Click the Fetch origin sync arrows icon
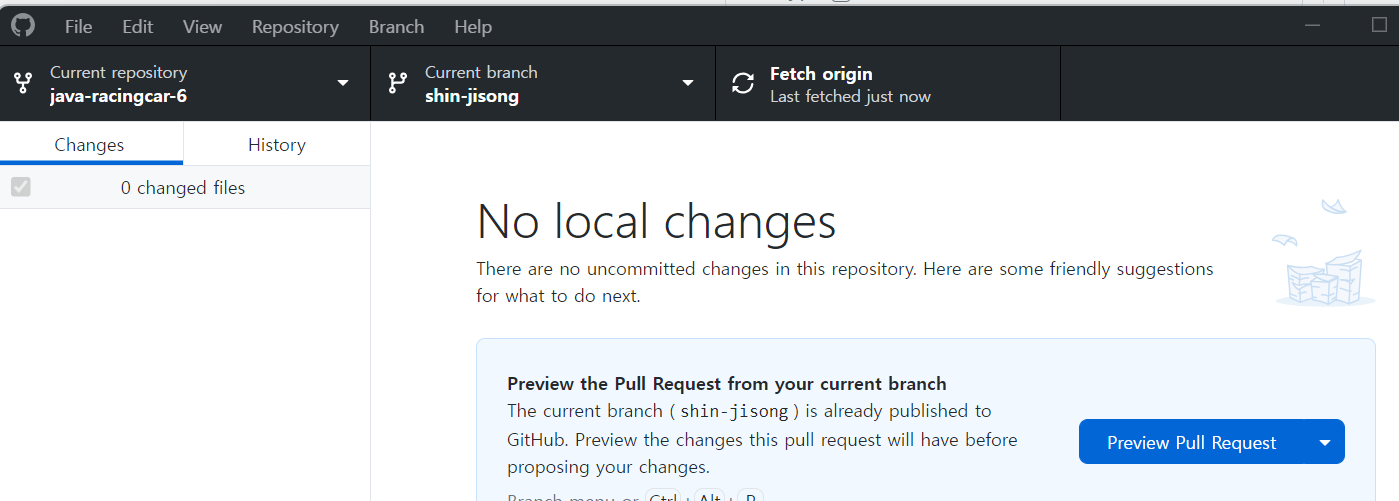The width and height of the screenshot is (1399, 501). [x=743, y=83]
